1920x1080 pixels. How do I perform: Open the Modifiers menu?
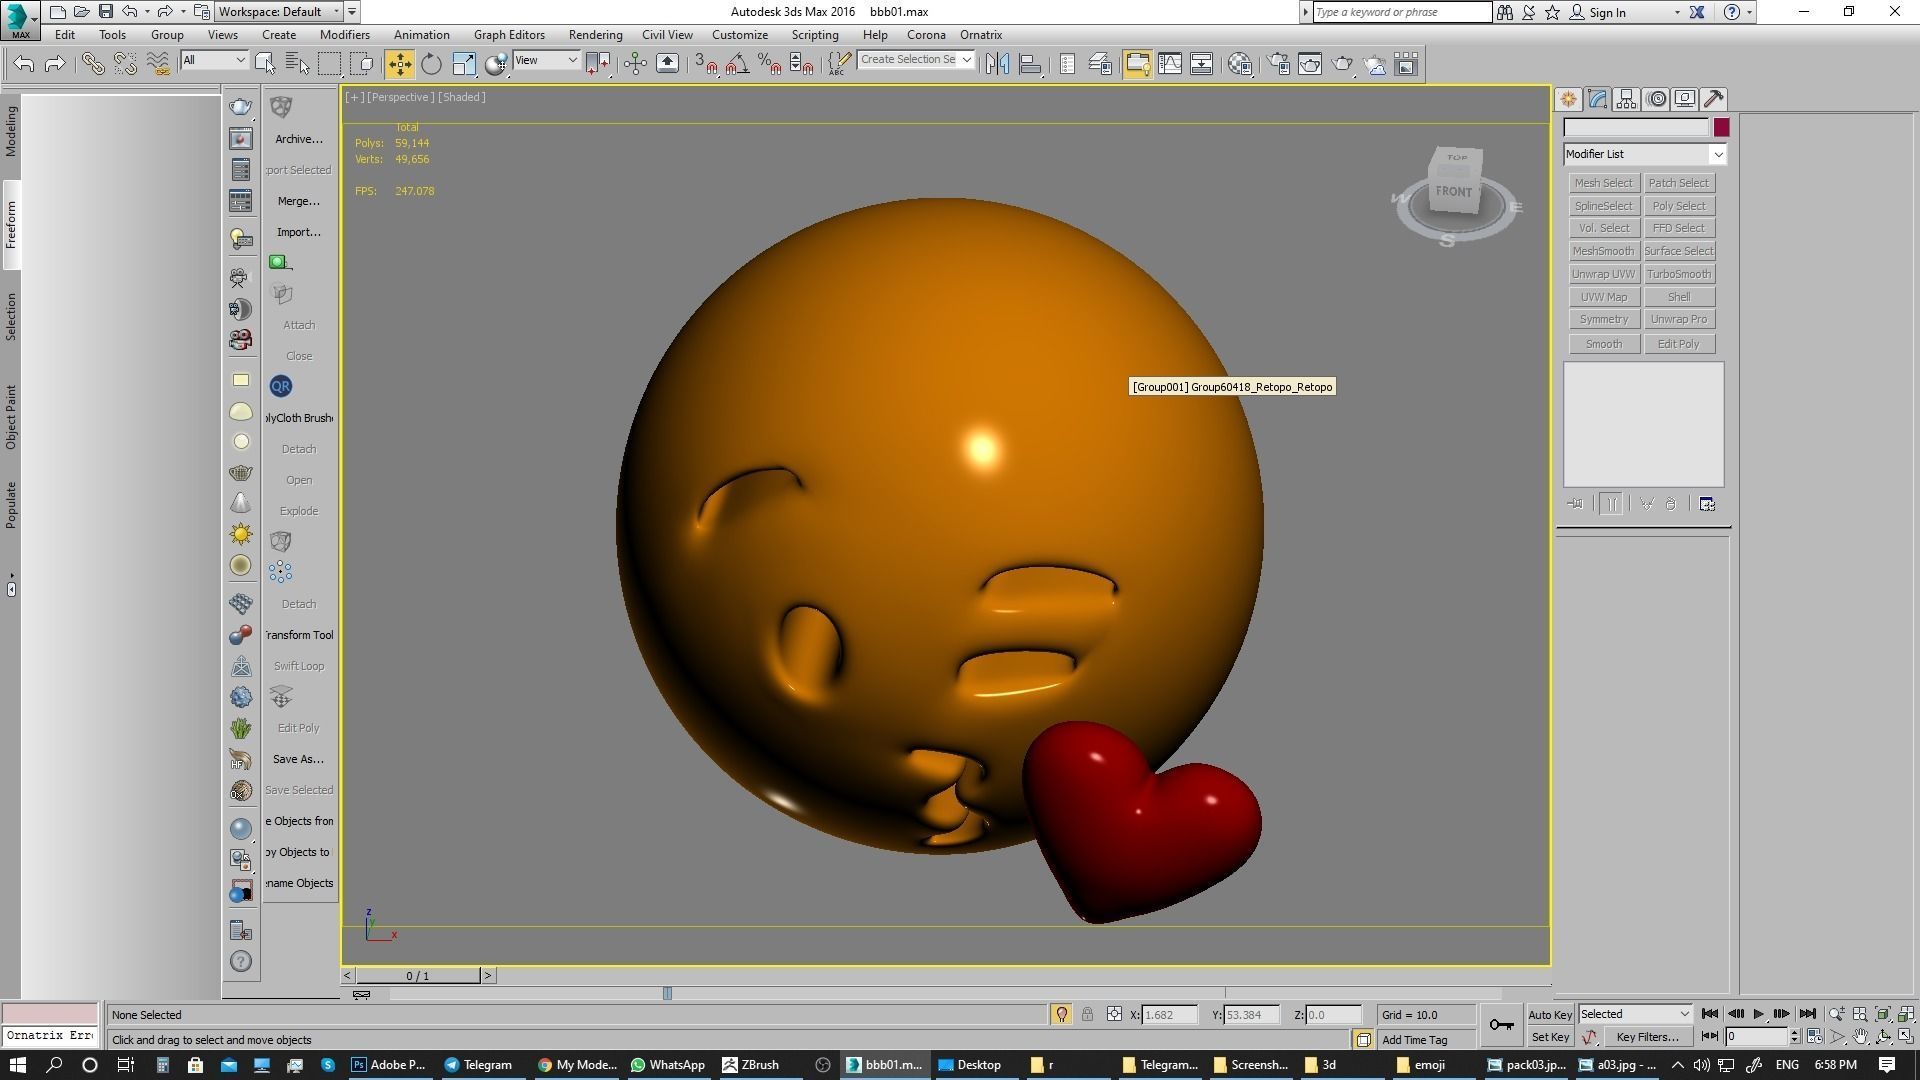click(345, 35)
